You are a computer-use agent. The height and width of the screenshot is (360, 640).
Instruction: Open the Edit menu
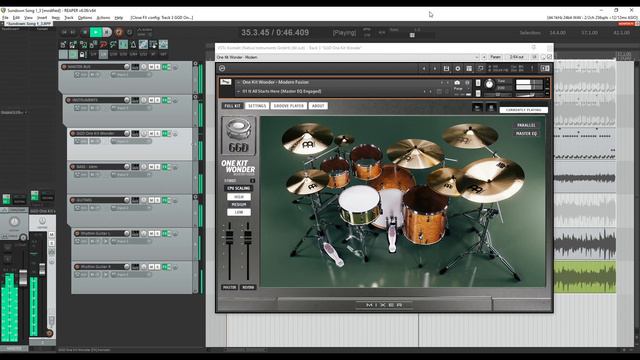coord(16,18)
